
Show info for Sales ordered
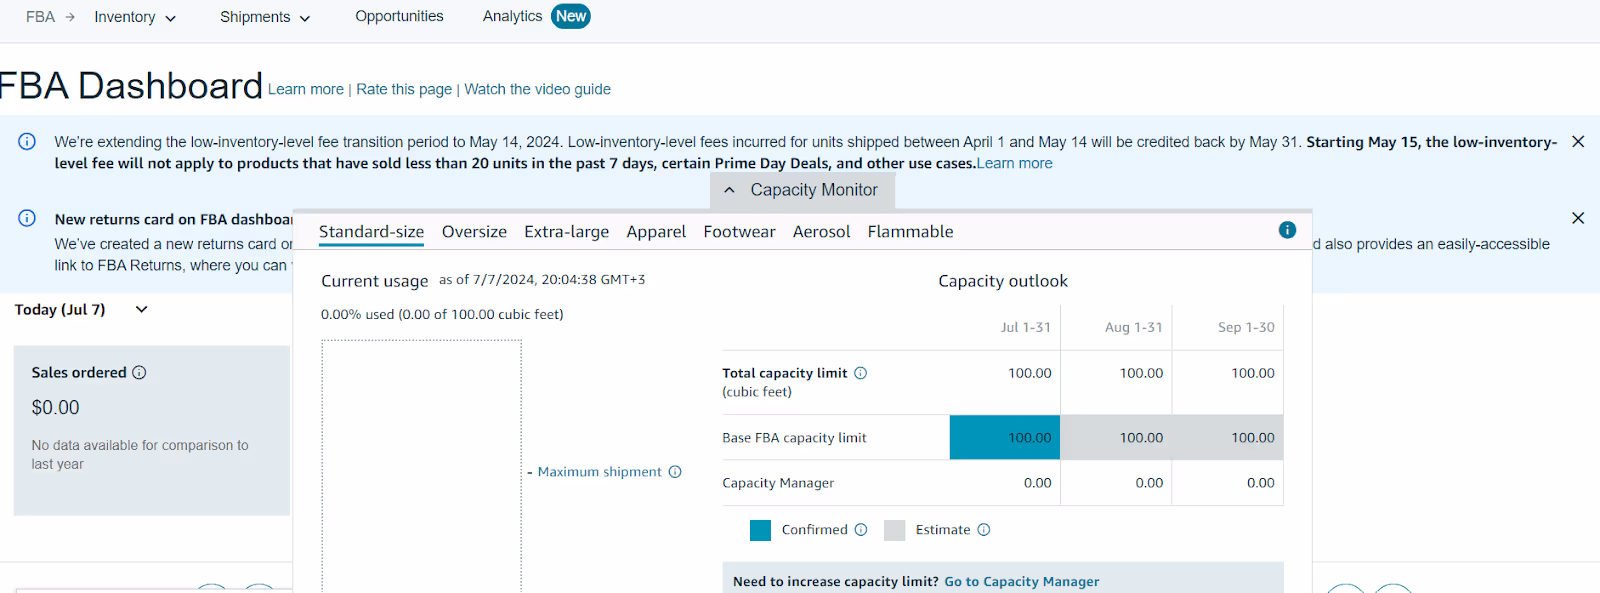(140, 372)
